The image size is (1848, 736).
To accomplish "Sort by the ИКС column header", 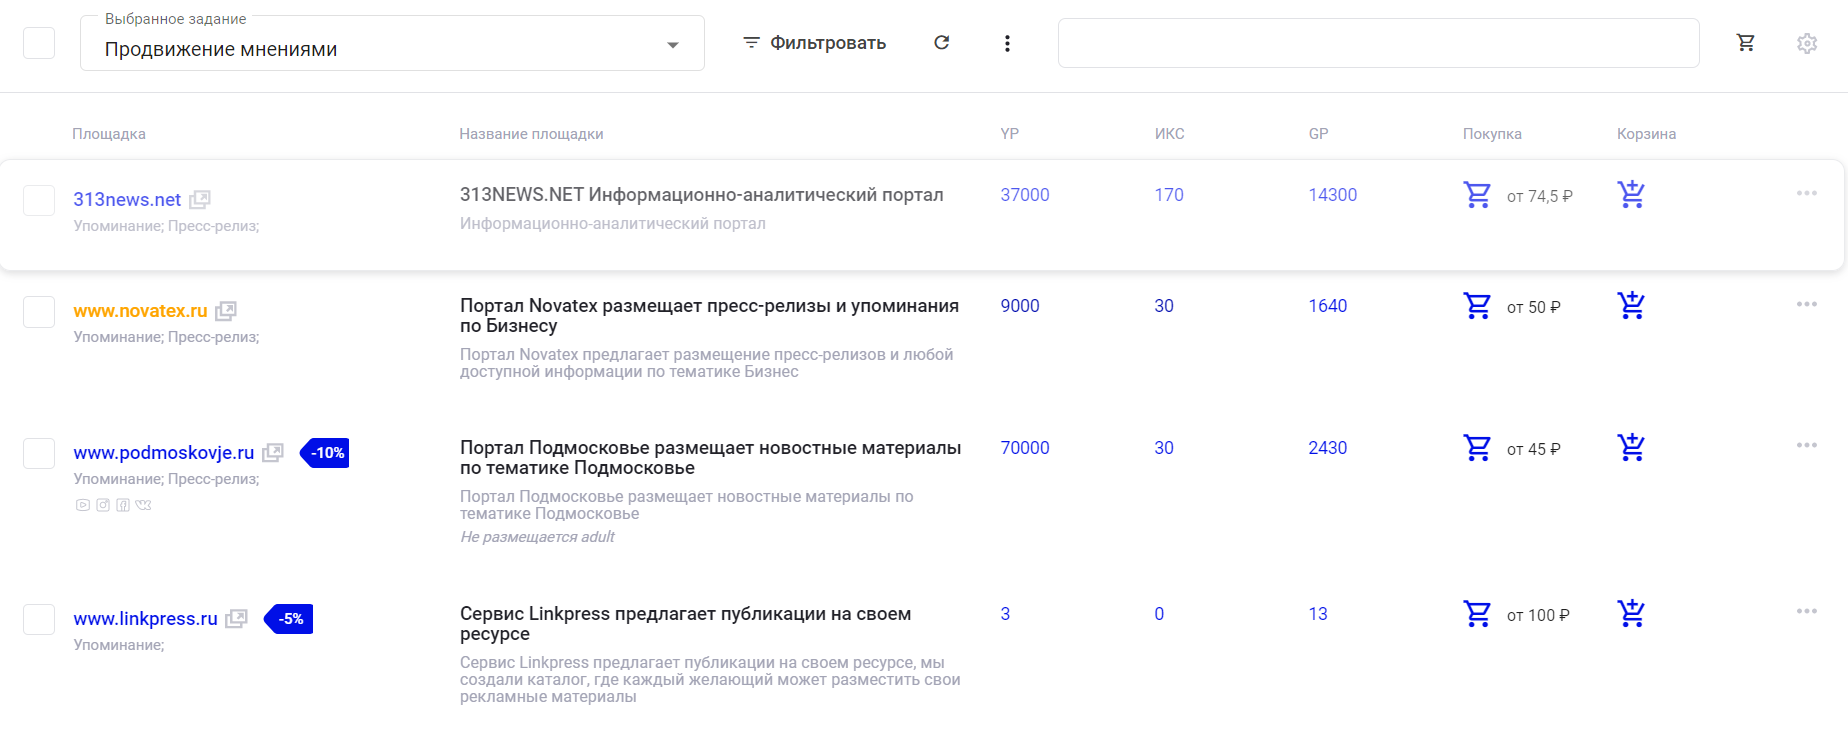I will coord(1169,134).
